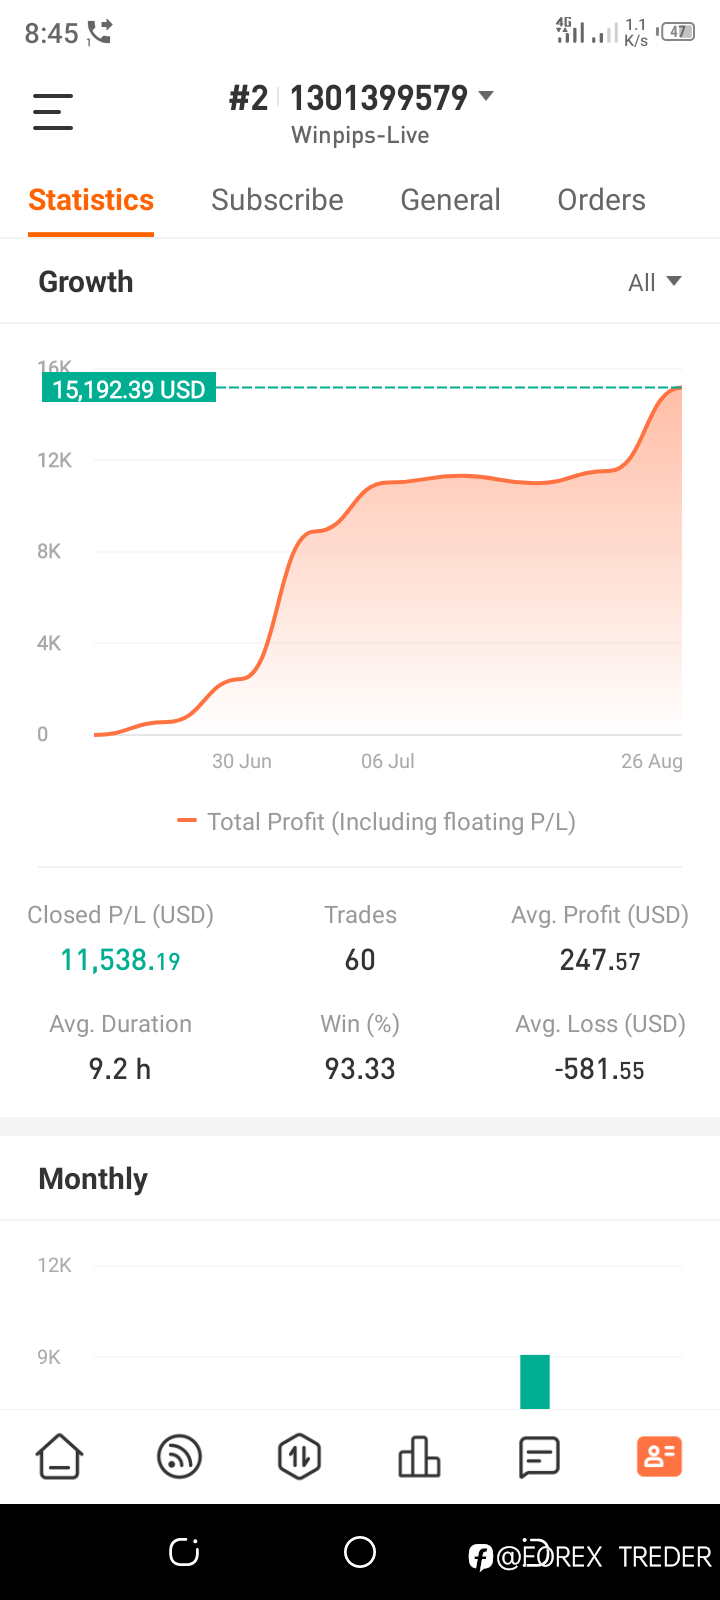
Task: Select the orange account profile icon
Action: [659, 1457]
